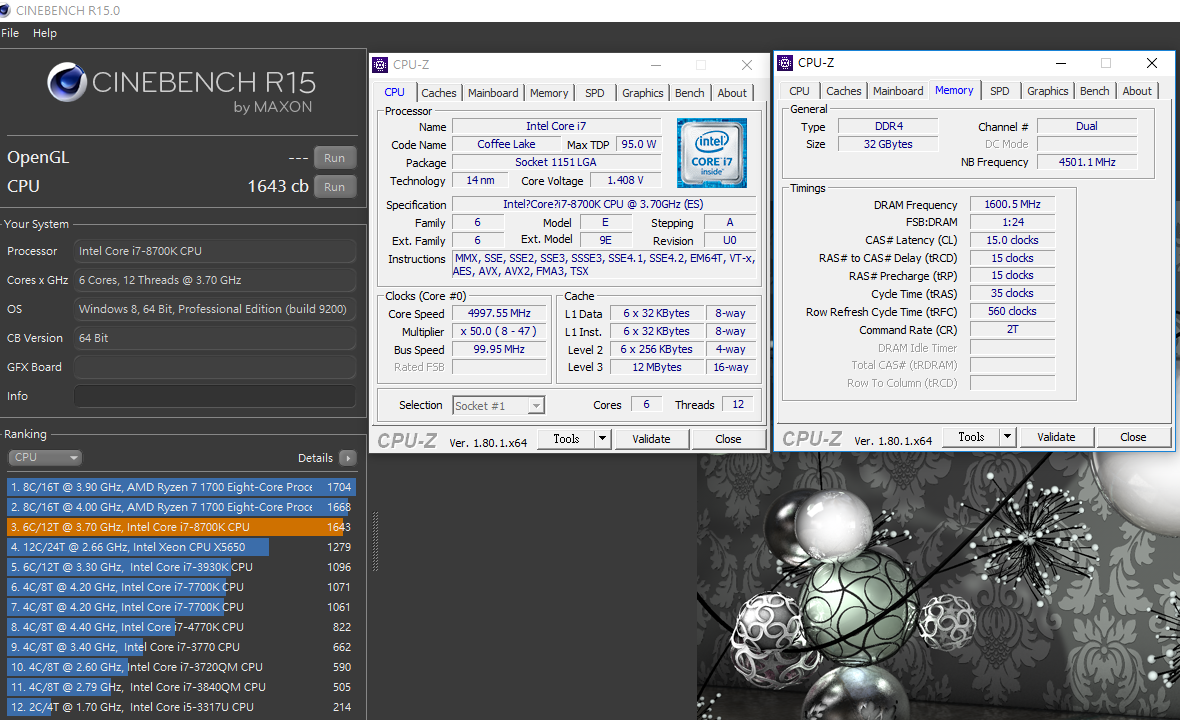The width and height of the screenshot is (1180, 720).
Task: Click the Intel Core i7 badge image
Action: pos(711,153)
